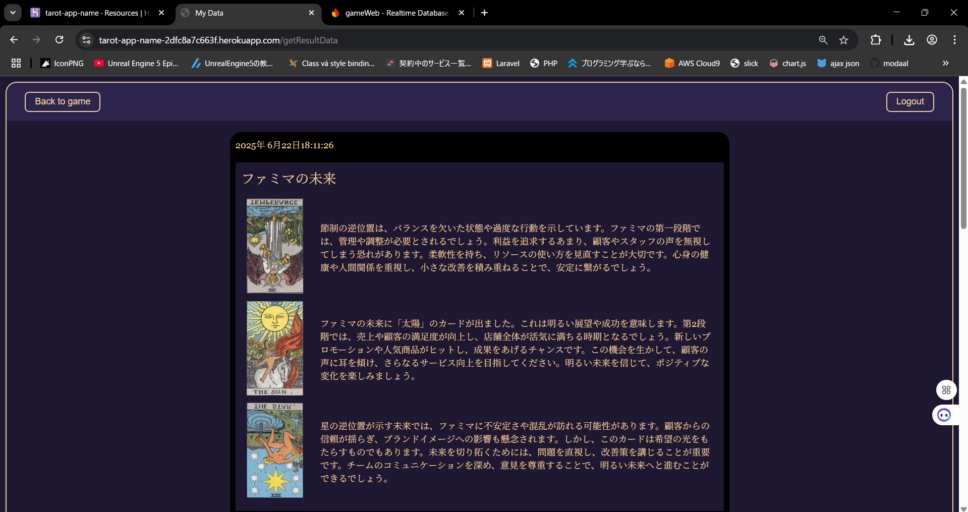Click the scrollbar up arrow
Image resolution: width=968 pixels, height=512 pixels.
tap(962, 81)
